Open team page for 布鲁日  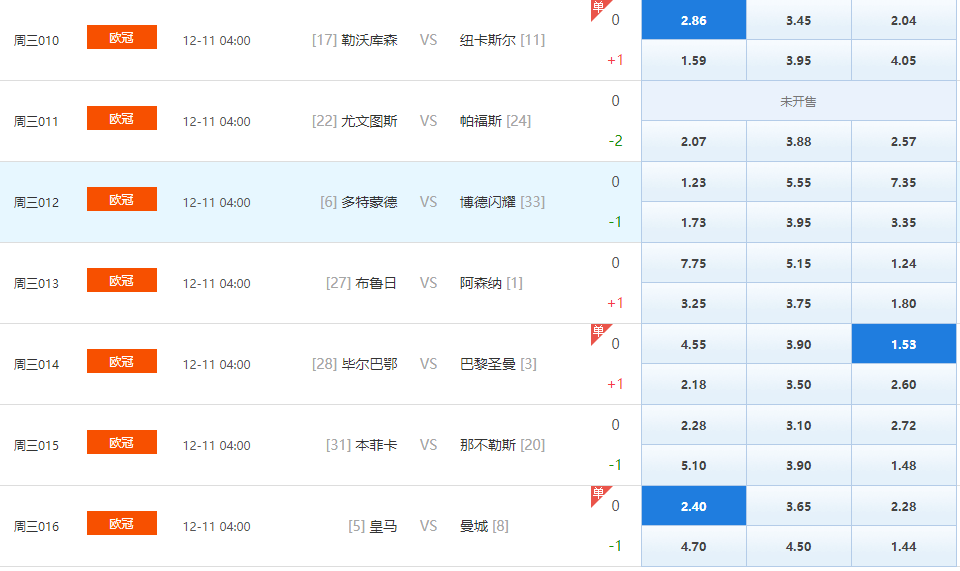pyautogui.click(x=376, y=283)
